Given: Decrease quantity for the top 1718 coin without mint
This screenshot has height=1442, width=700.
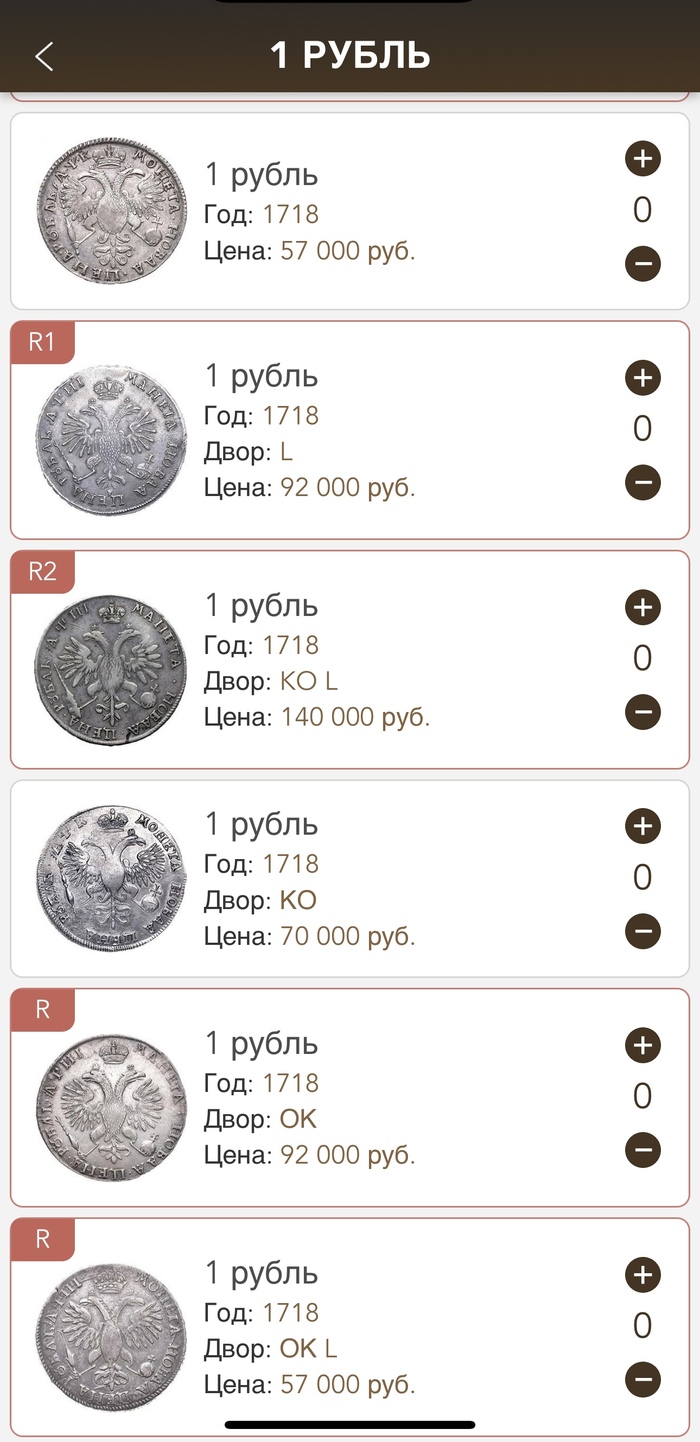Looking at the screenshot, I should click(x=642, y=264).
